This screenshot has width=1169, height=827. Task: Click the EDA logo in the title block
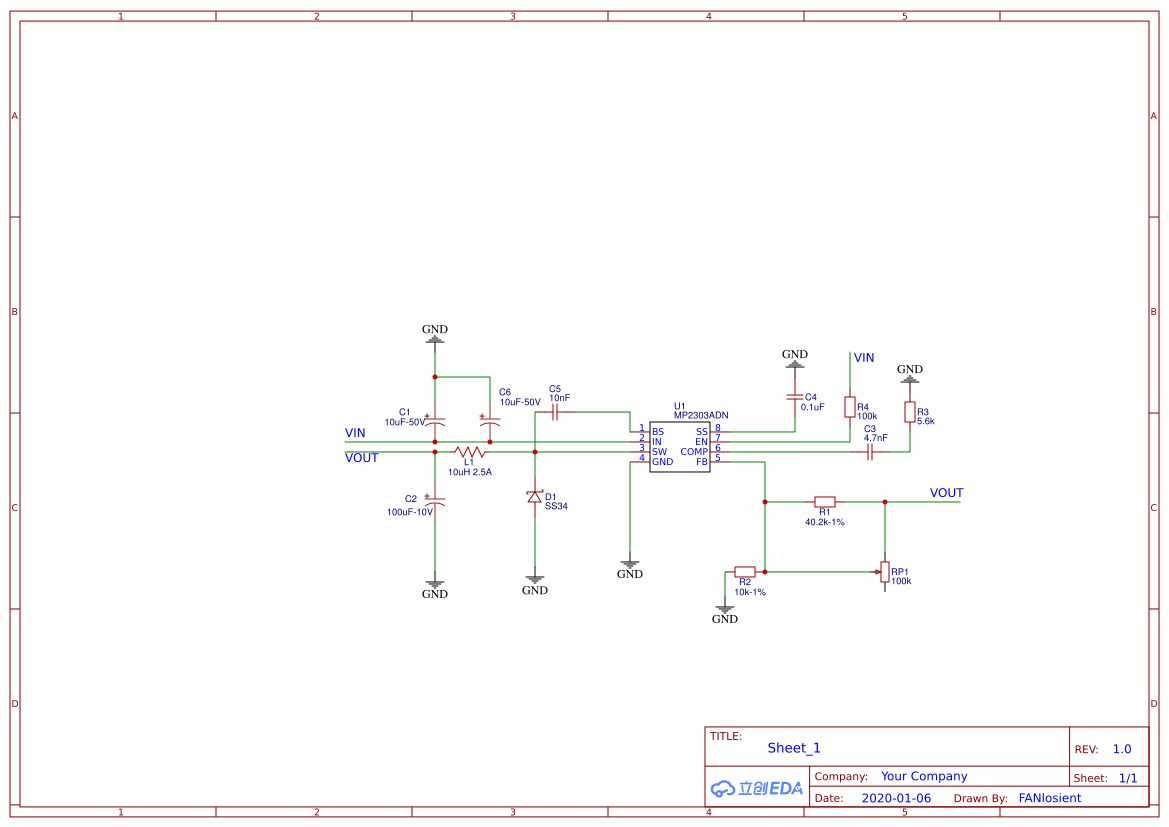tap(757, 788)
